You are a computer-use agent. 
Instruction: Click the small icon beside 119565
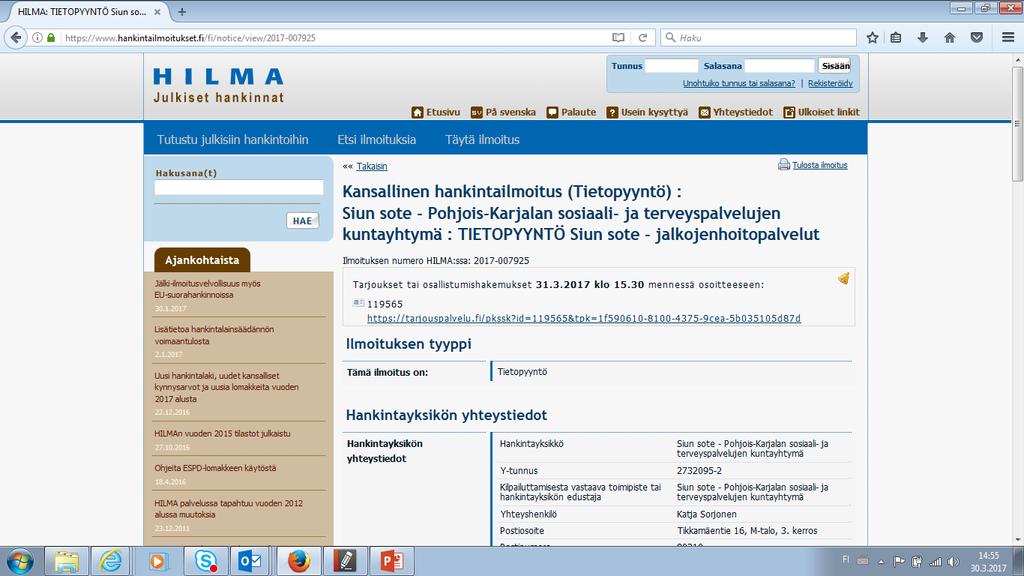[x=359, y=303]
